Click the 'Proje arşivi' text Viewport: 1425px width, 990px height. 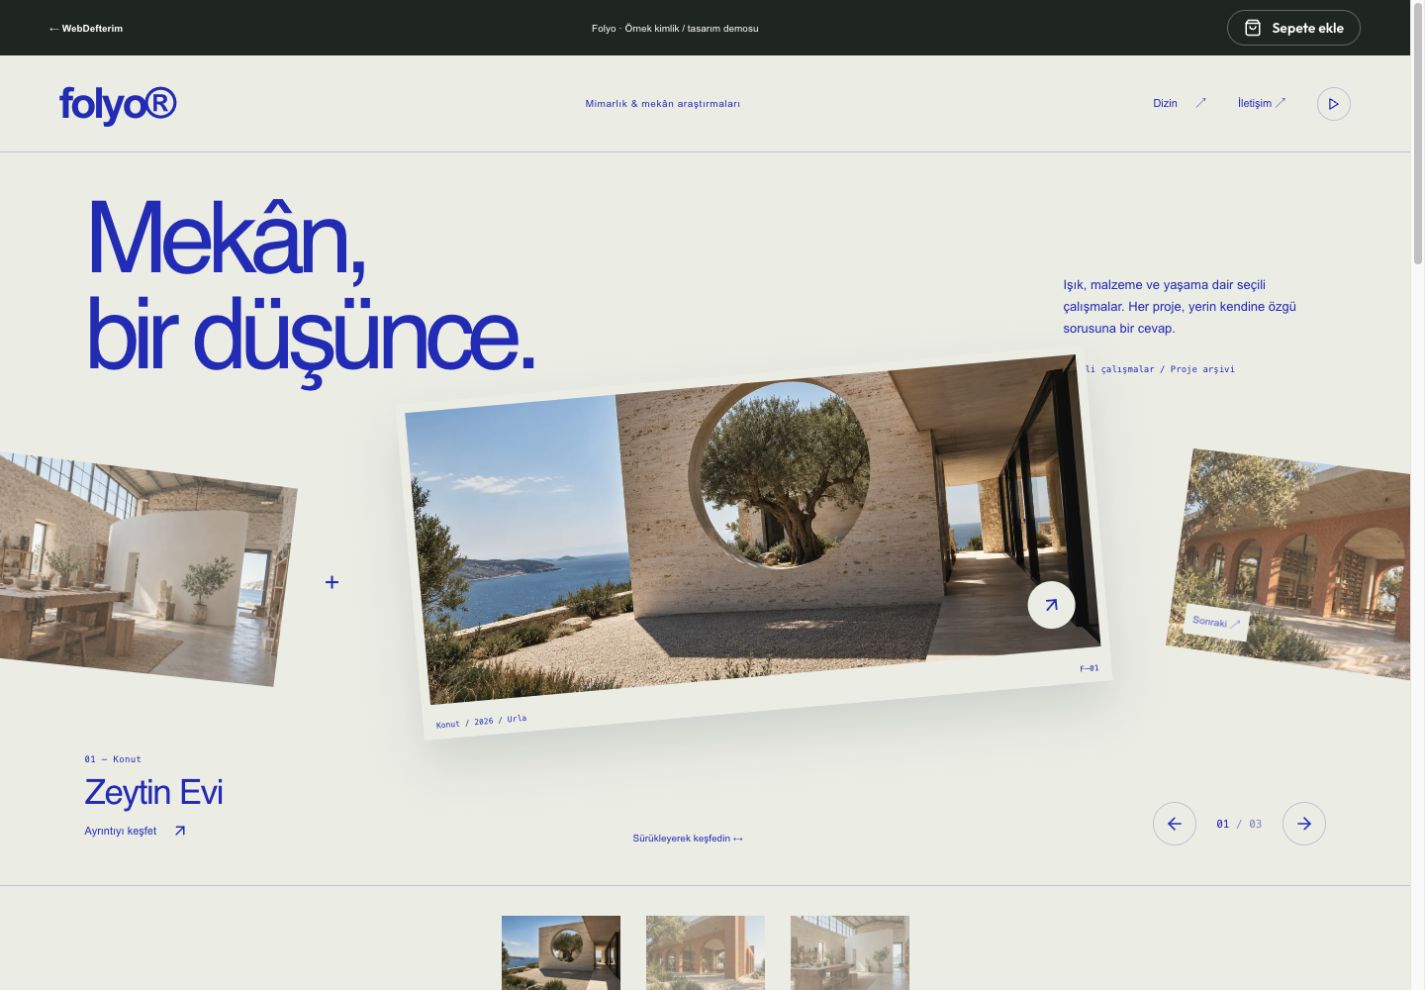pyautogui.click(x=1202, y=369)
